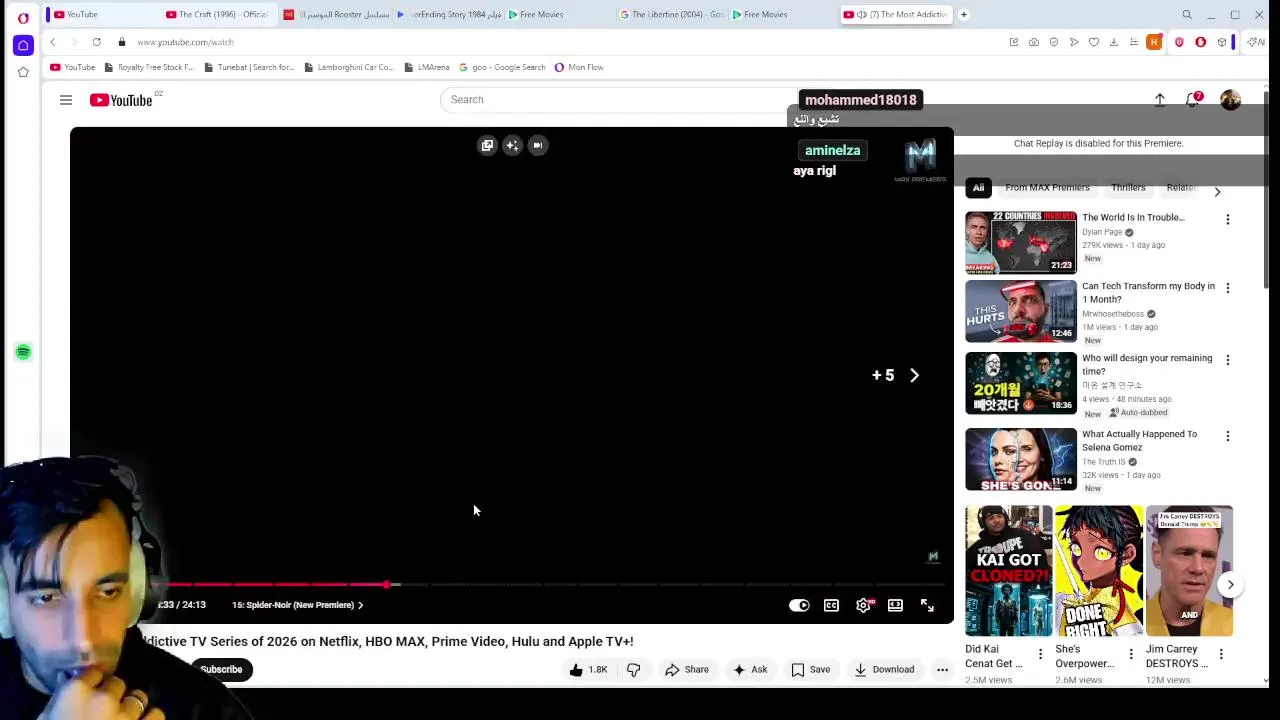Screen dimensions: 1280x720
Task: Switch to NeverEnding Story 1984 tab
Action: pos(448,14)
